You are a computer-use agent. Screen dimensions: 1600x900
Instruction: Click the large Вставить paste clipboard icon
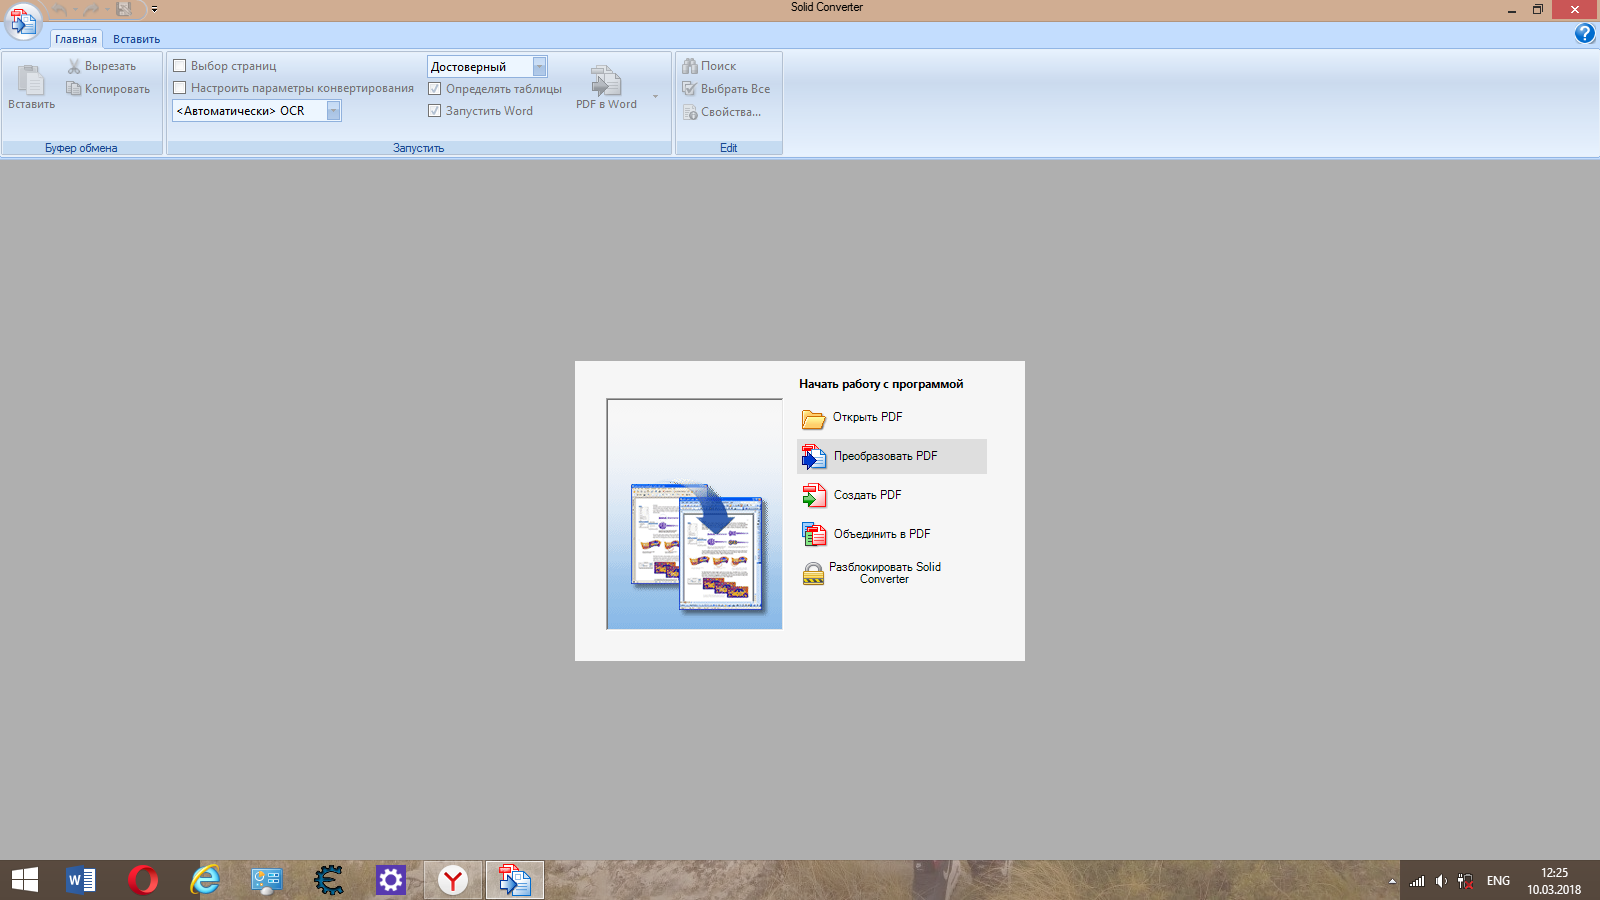coord(31,79)
